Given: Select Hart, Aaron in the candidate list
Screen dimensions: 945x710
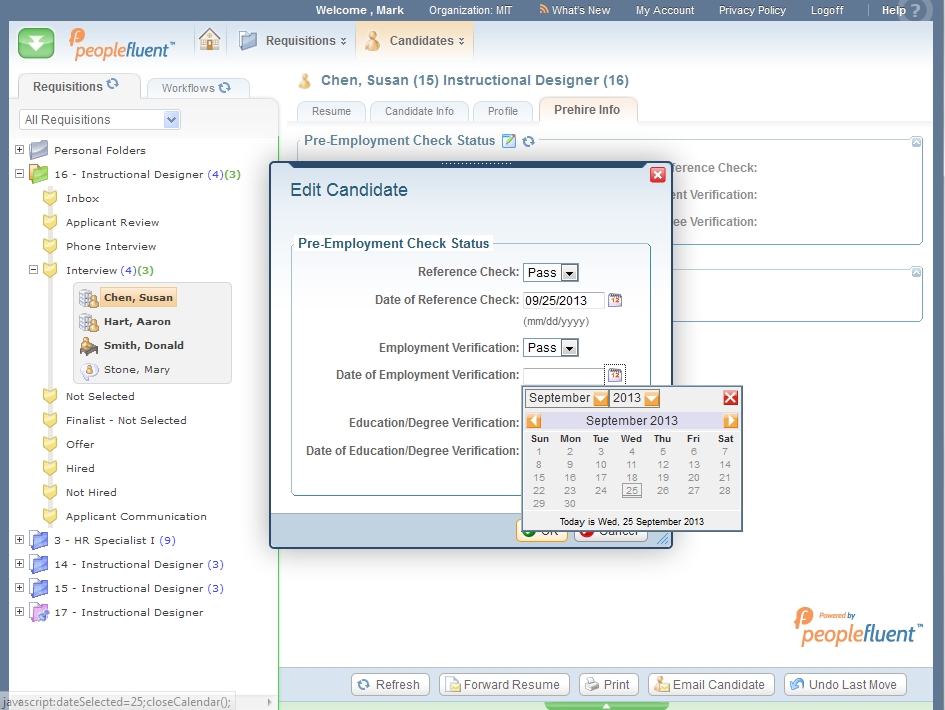Looking at the screenshot, I should click(137, 322).
